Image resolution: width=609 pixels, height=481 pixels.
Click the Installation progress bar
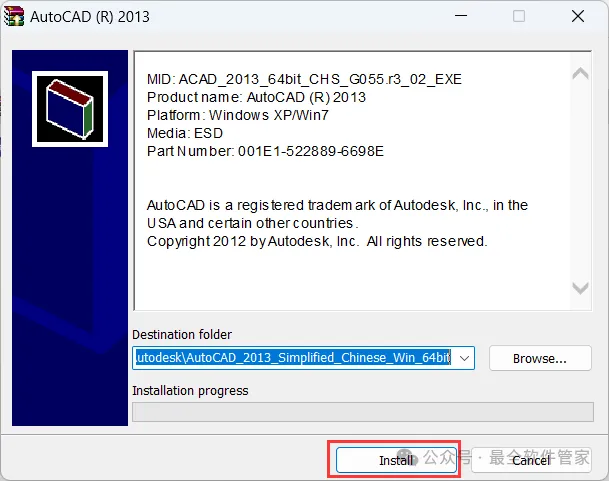(x=363, y=412)
